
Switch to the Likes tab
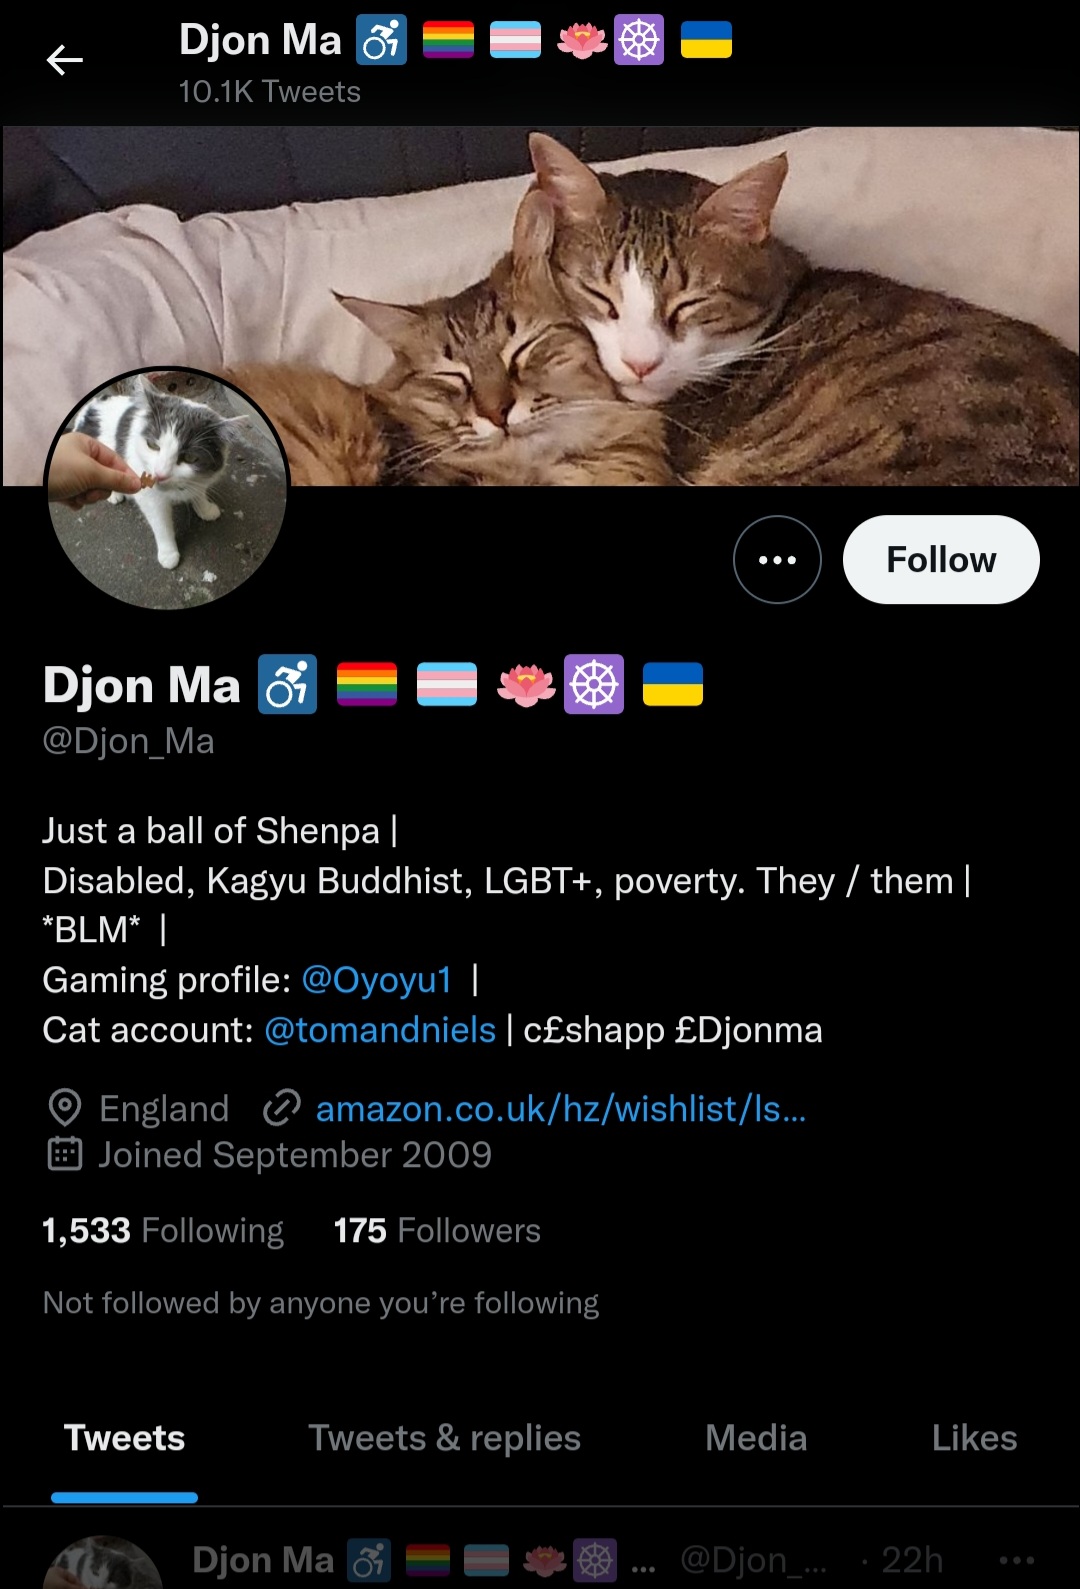(x=974, y=1439)
